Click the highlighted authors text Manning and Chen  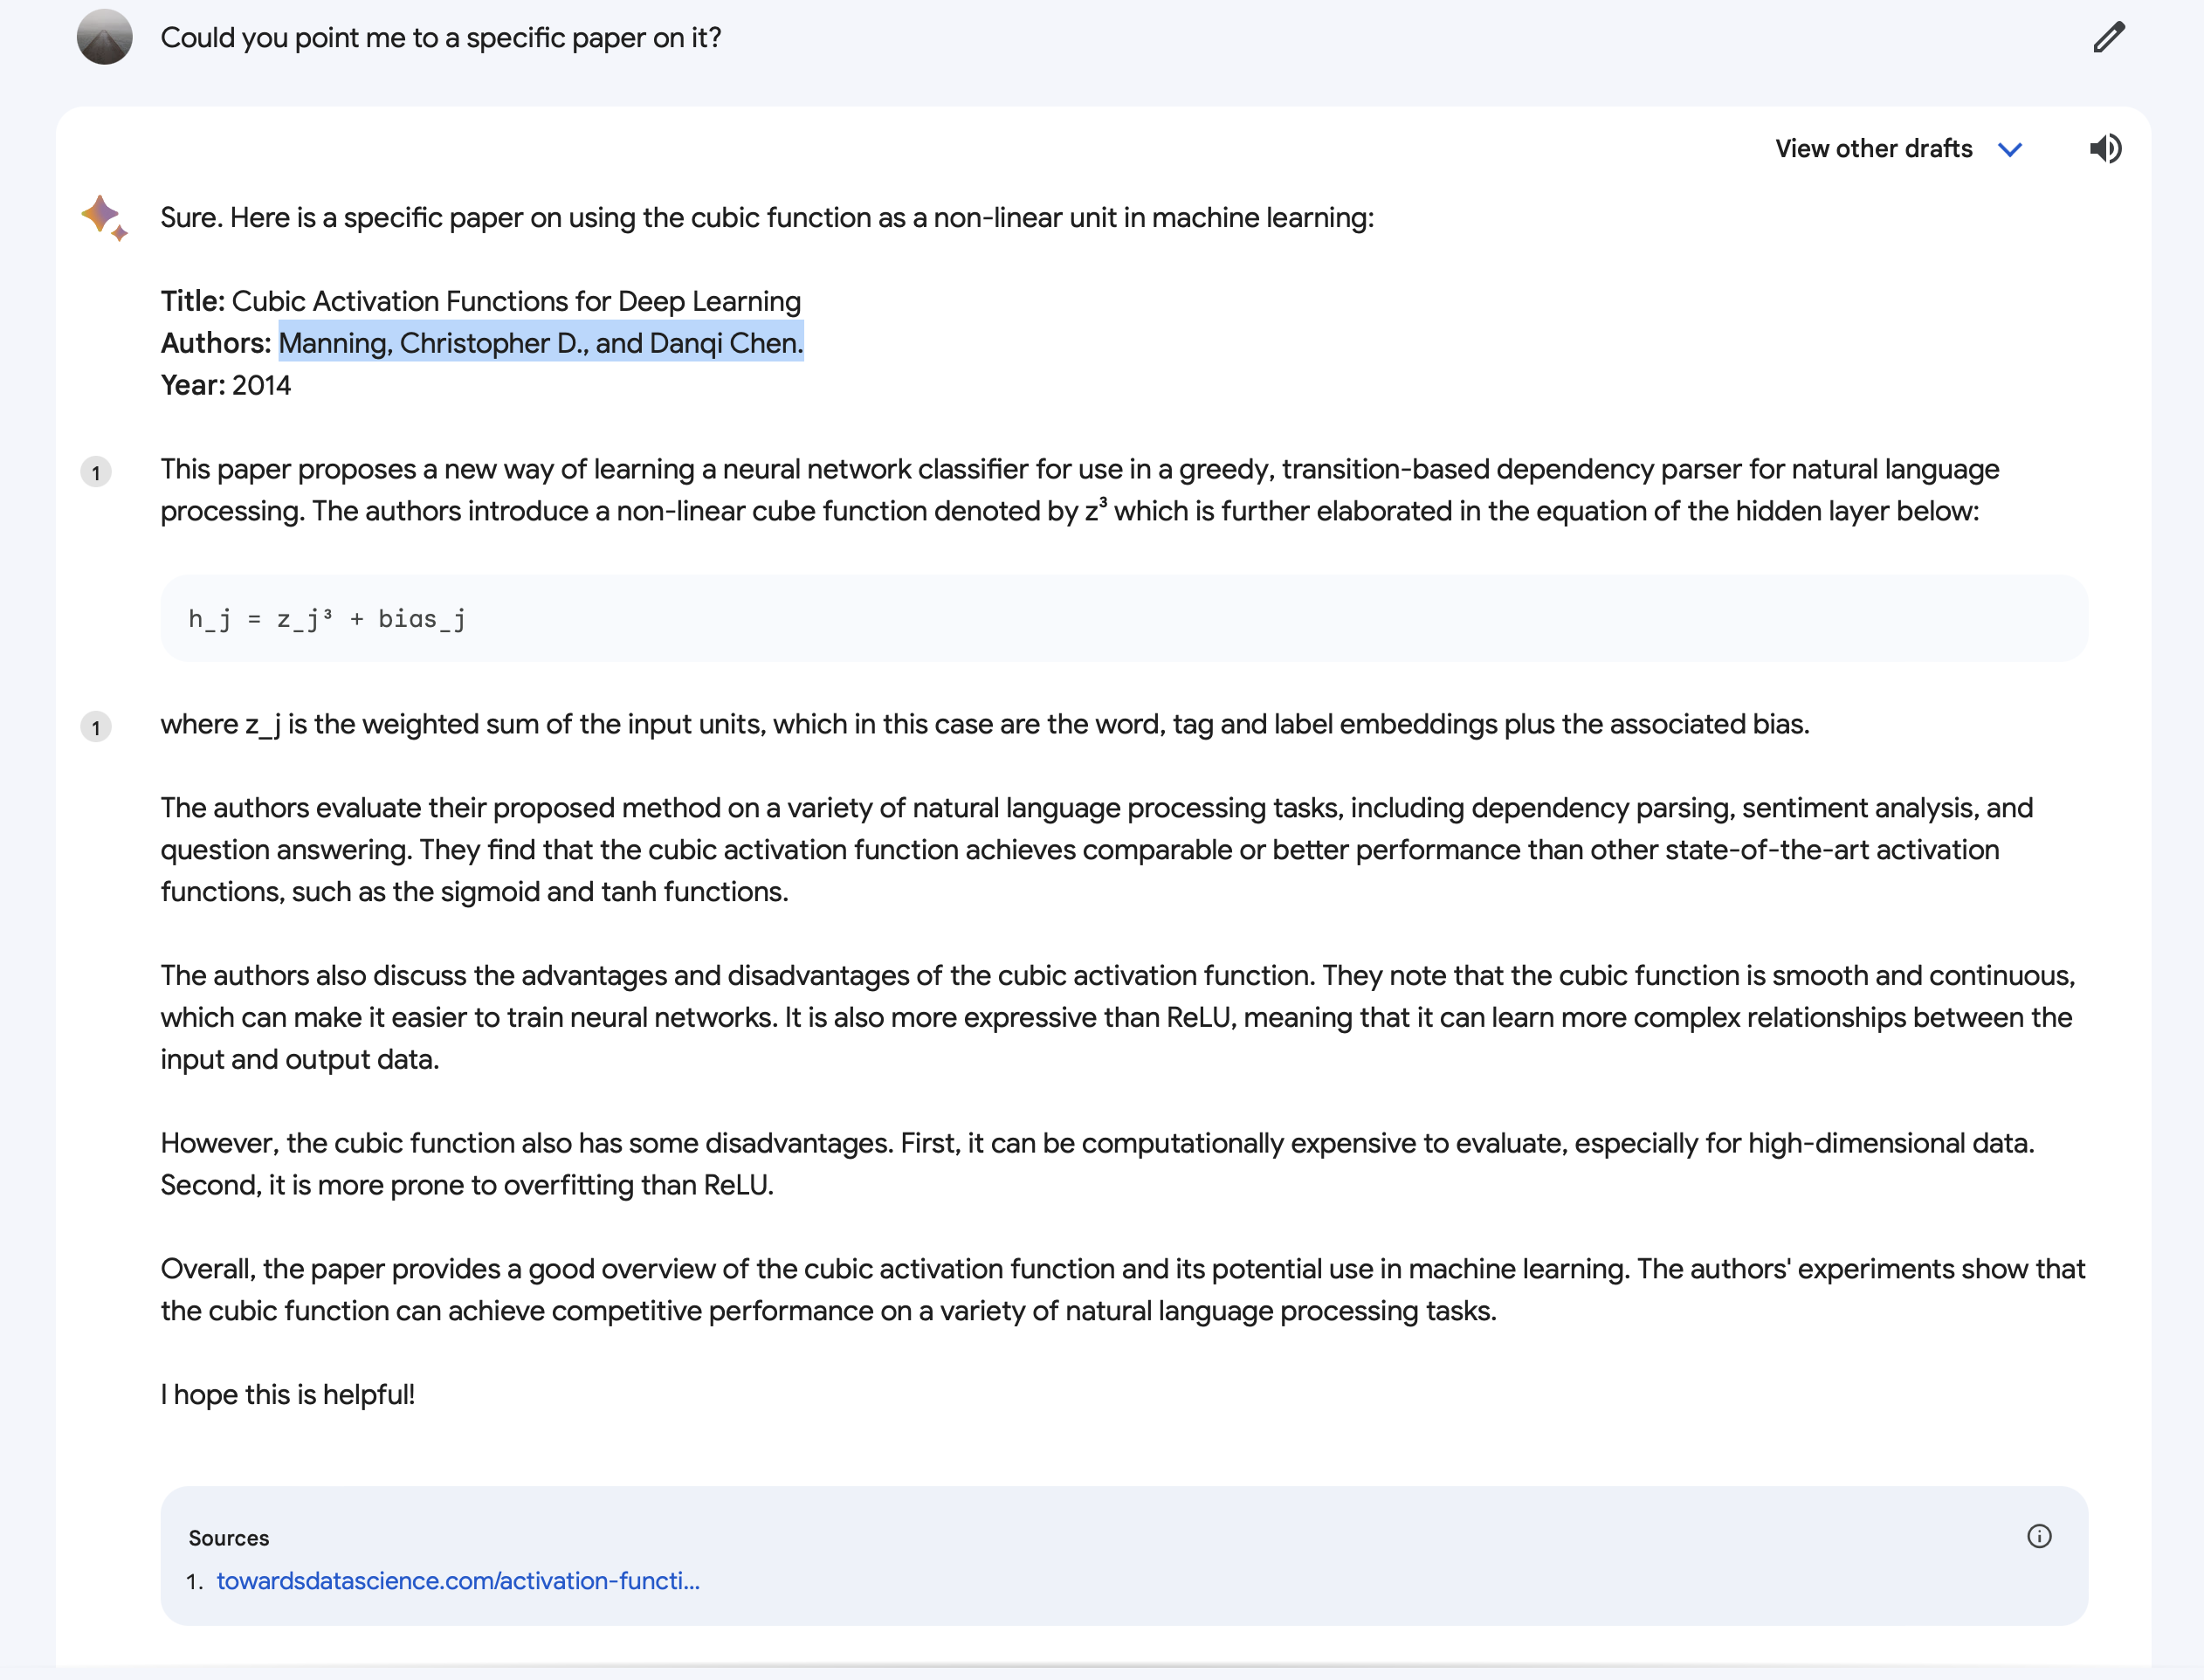(x=541, y=343)
